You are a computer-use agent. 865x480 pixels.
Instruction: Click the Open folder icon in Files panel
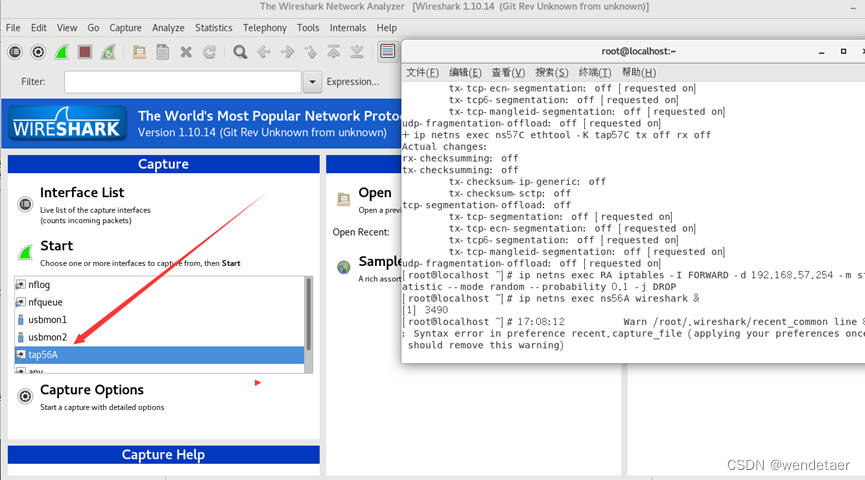click(x=344, y=199)
